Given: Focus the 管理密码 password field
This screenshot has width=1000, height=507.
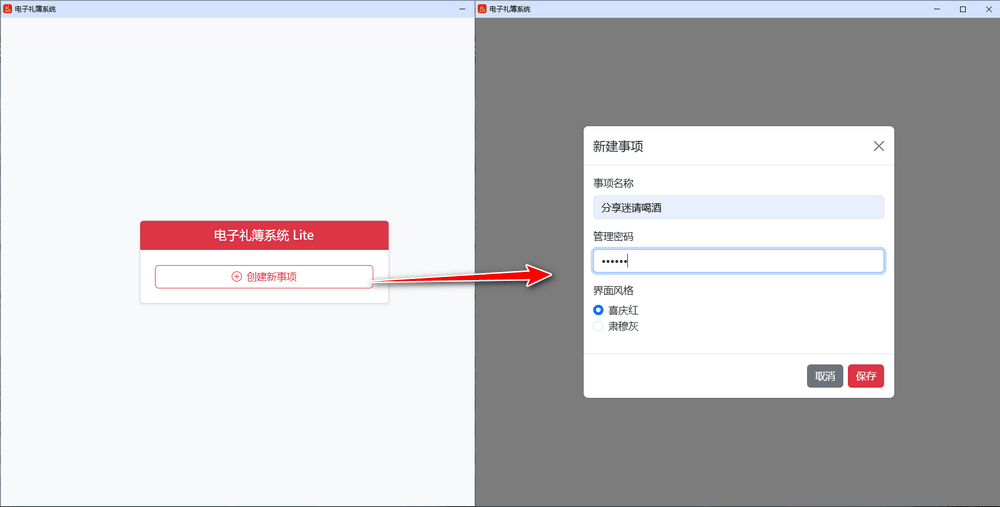Looking at the screenshot, I should pos(739,261).
